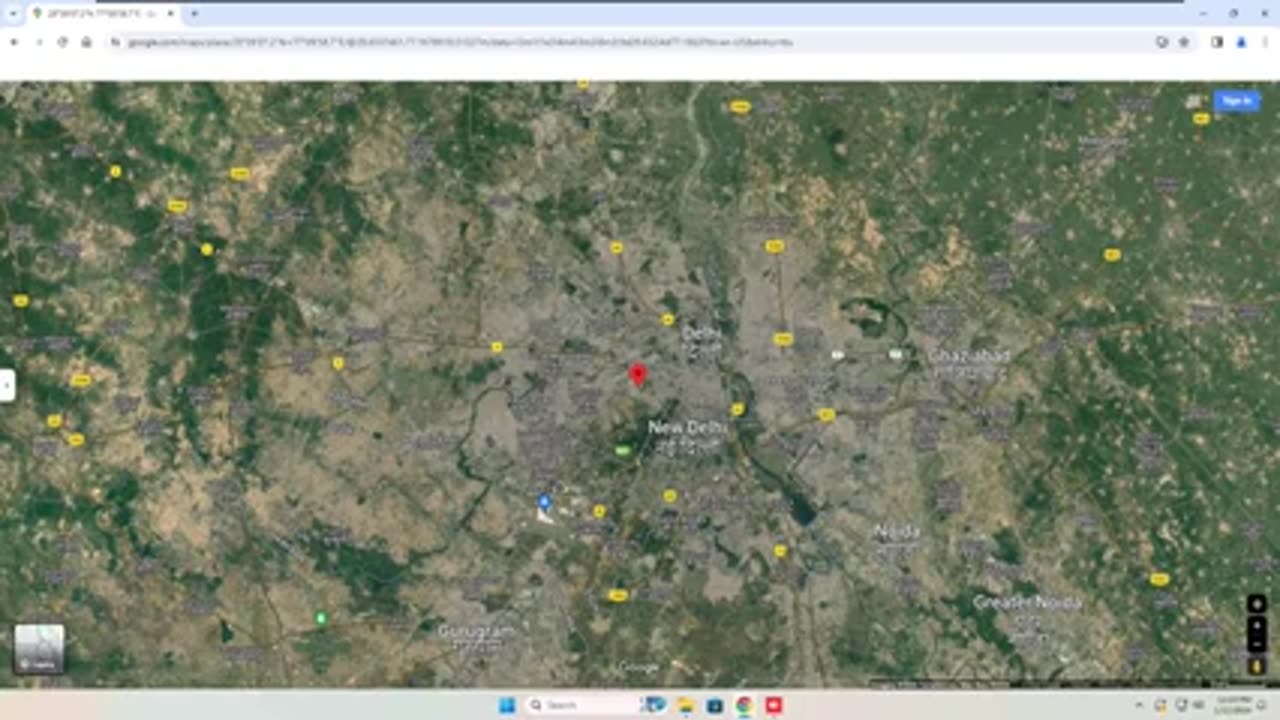Close the Google Maps browser tab
The image size is (1280, 720).
click(170, 13)
